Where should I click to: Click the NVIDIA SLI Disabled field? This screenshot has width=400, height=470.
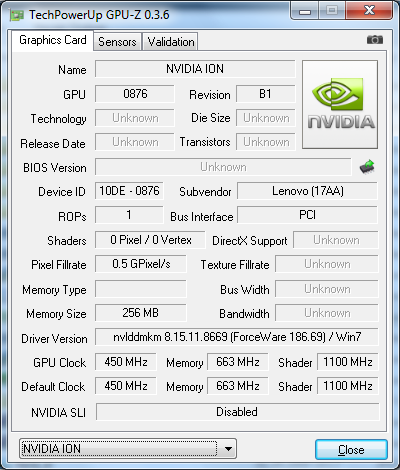tap(237, 412)
